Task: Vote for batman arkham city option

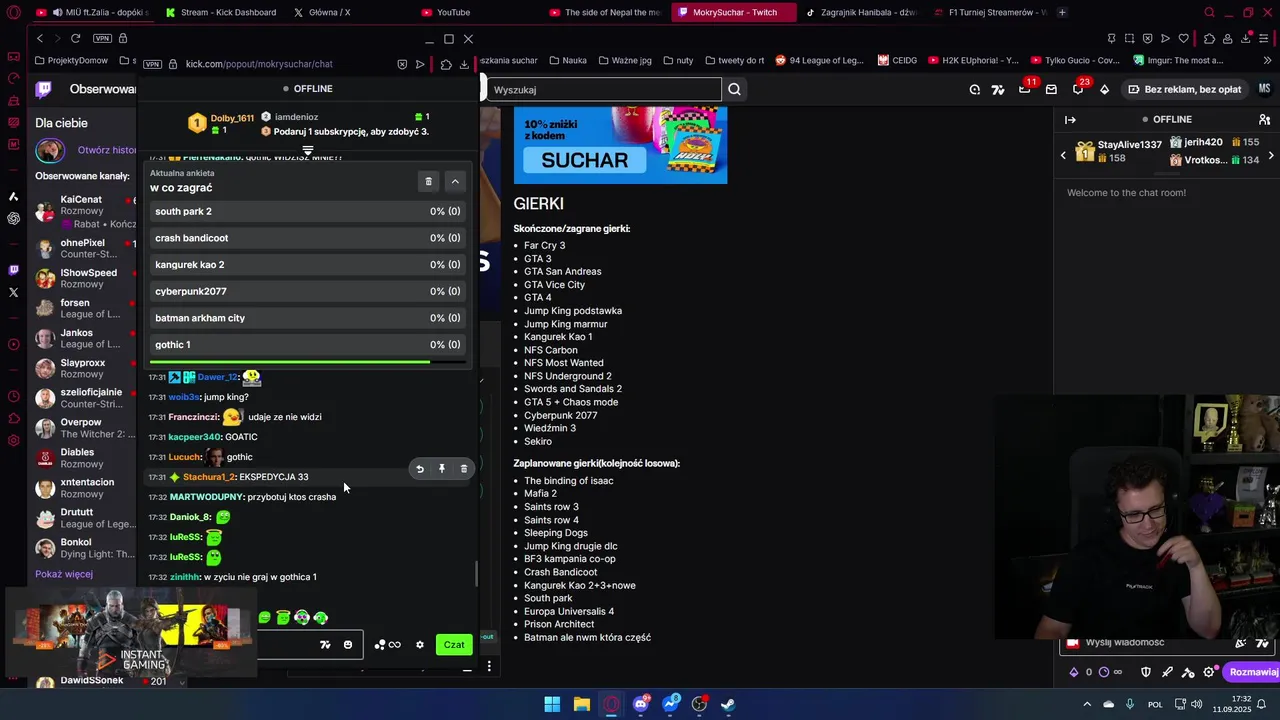Action: pyautogui.click(x=307, y=318)
